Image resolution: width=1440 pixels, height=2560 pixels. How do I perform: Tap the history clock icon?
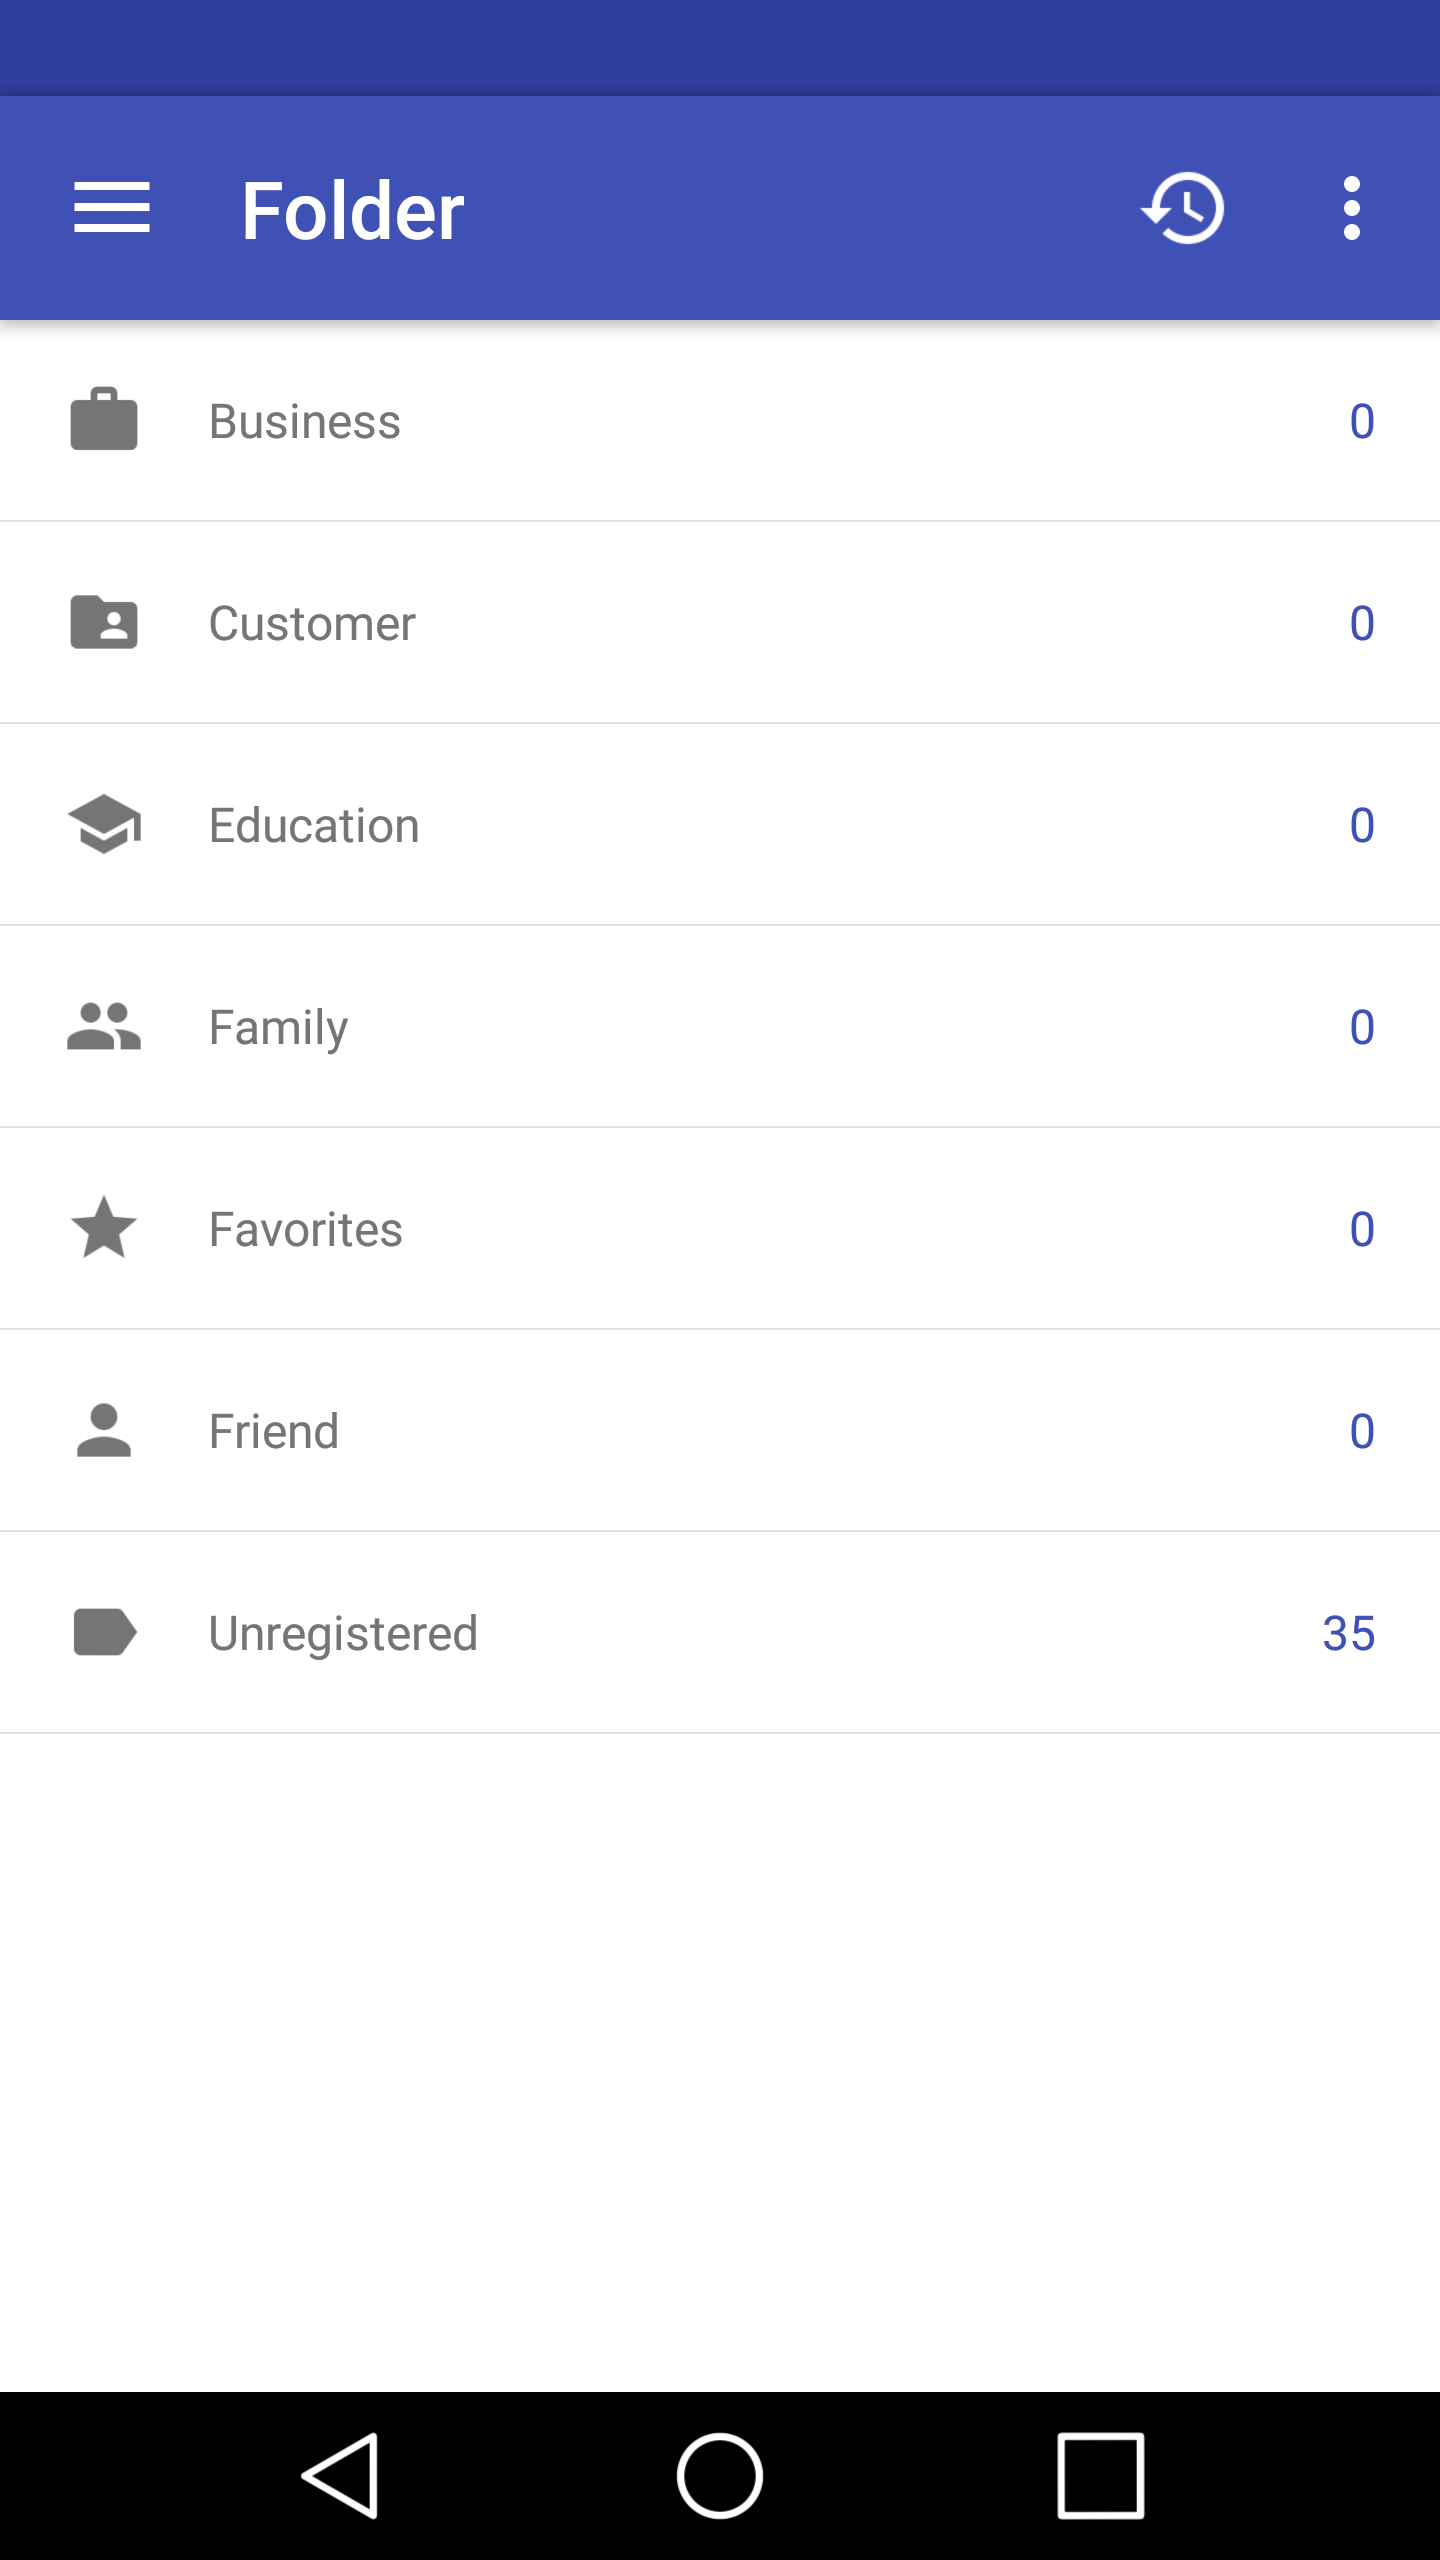tap(1183, 209)
